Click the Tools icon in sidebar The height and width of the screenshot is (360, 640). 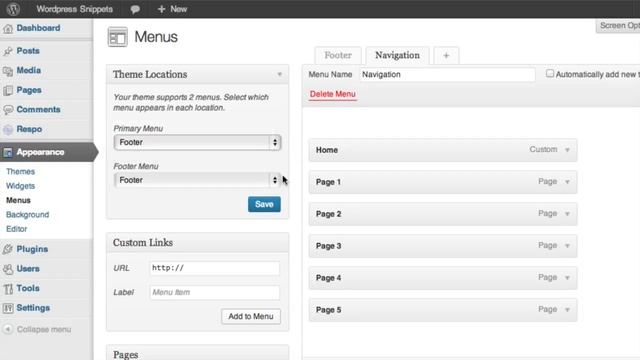point(8,289)
